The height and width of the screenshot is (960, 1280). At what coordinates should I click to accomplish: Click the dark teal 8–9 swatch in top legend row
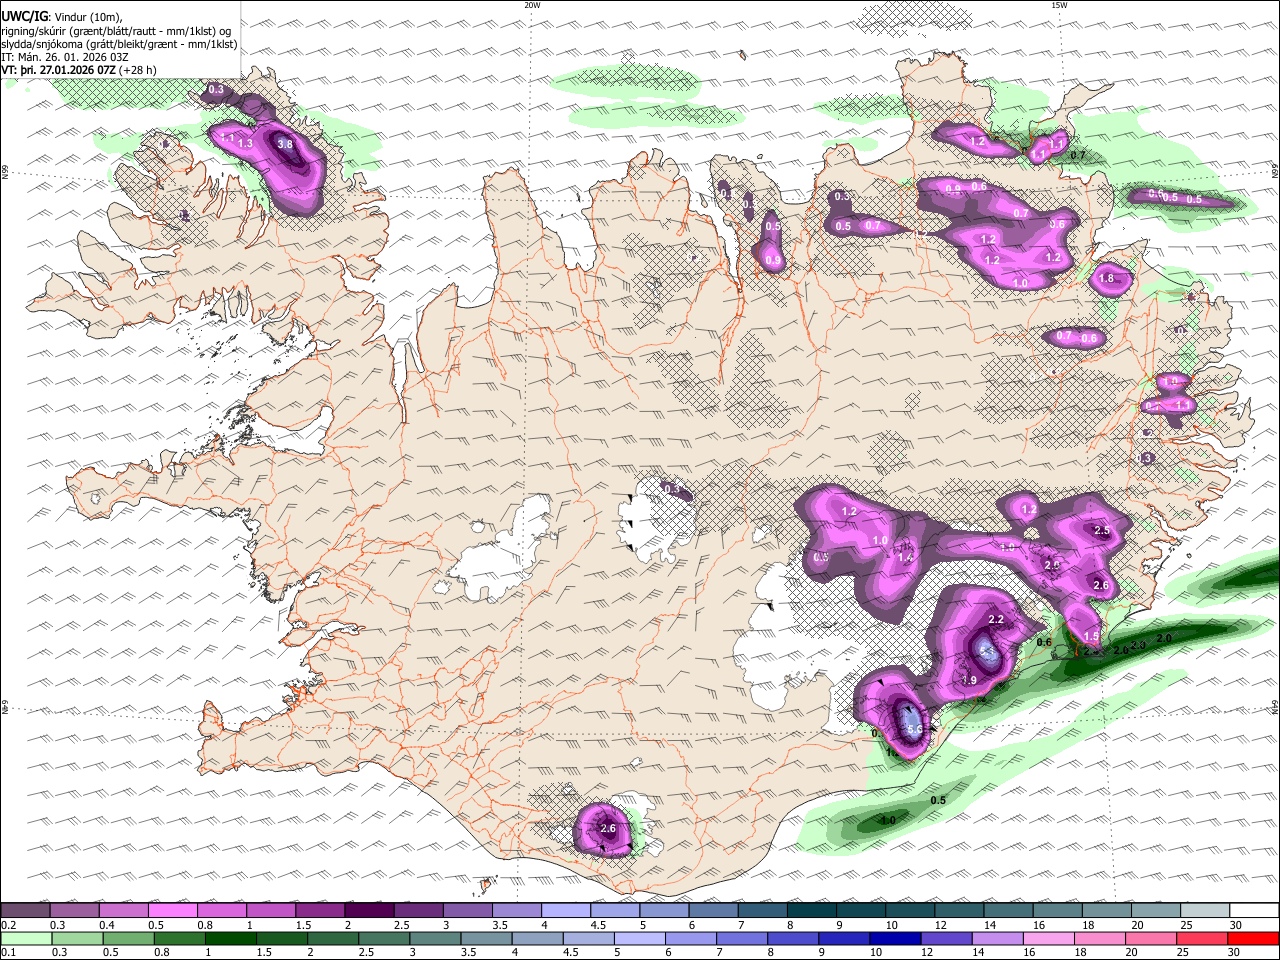(811, 910)
